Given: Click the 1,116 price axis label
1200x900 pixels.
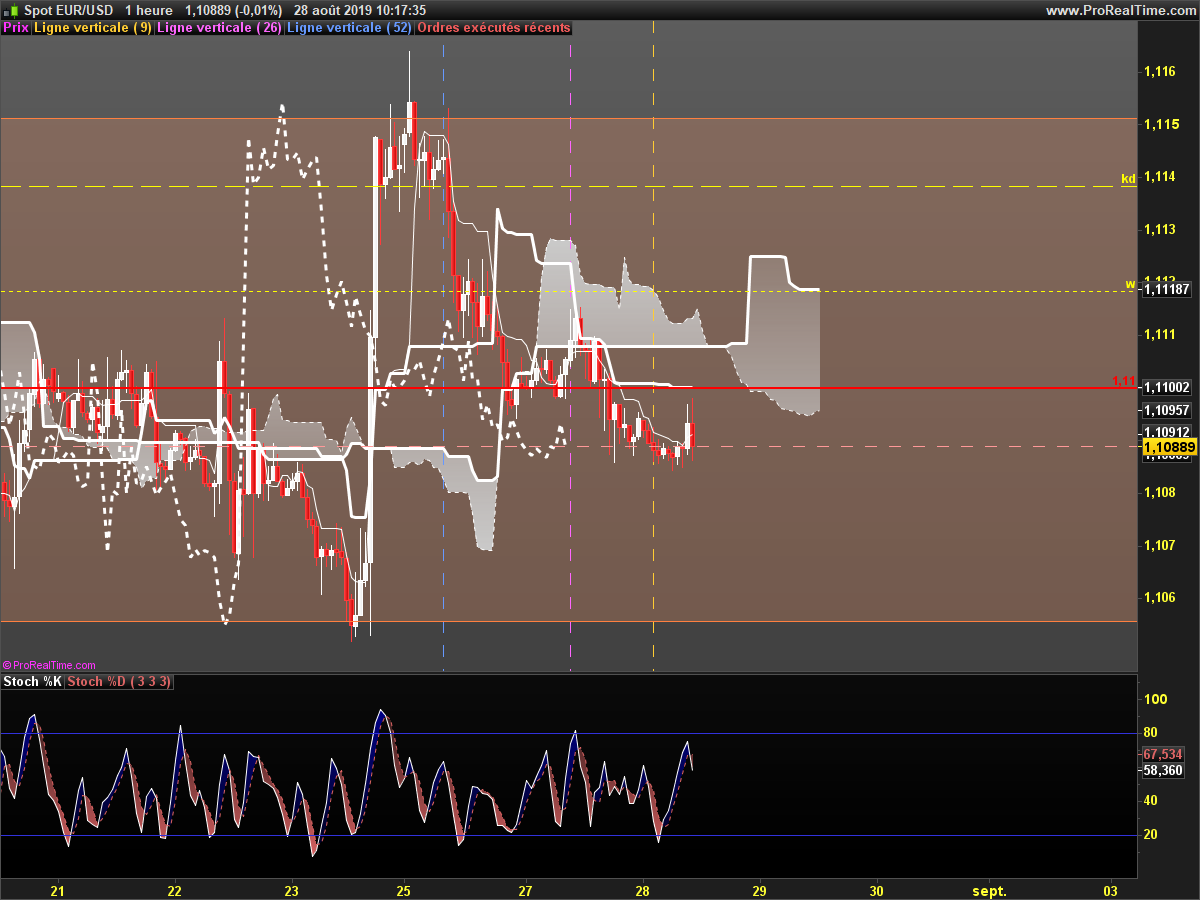Looking at the screenshot, I should pos(1160,71).
